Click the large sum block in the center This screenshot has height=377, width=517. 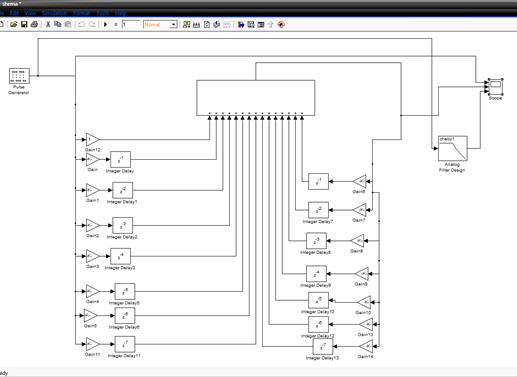coord(256,98)
